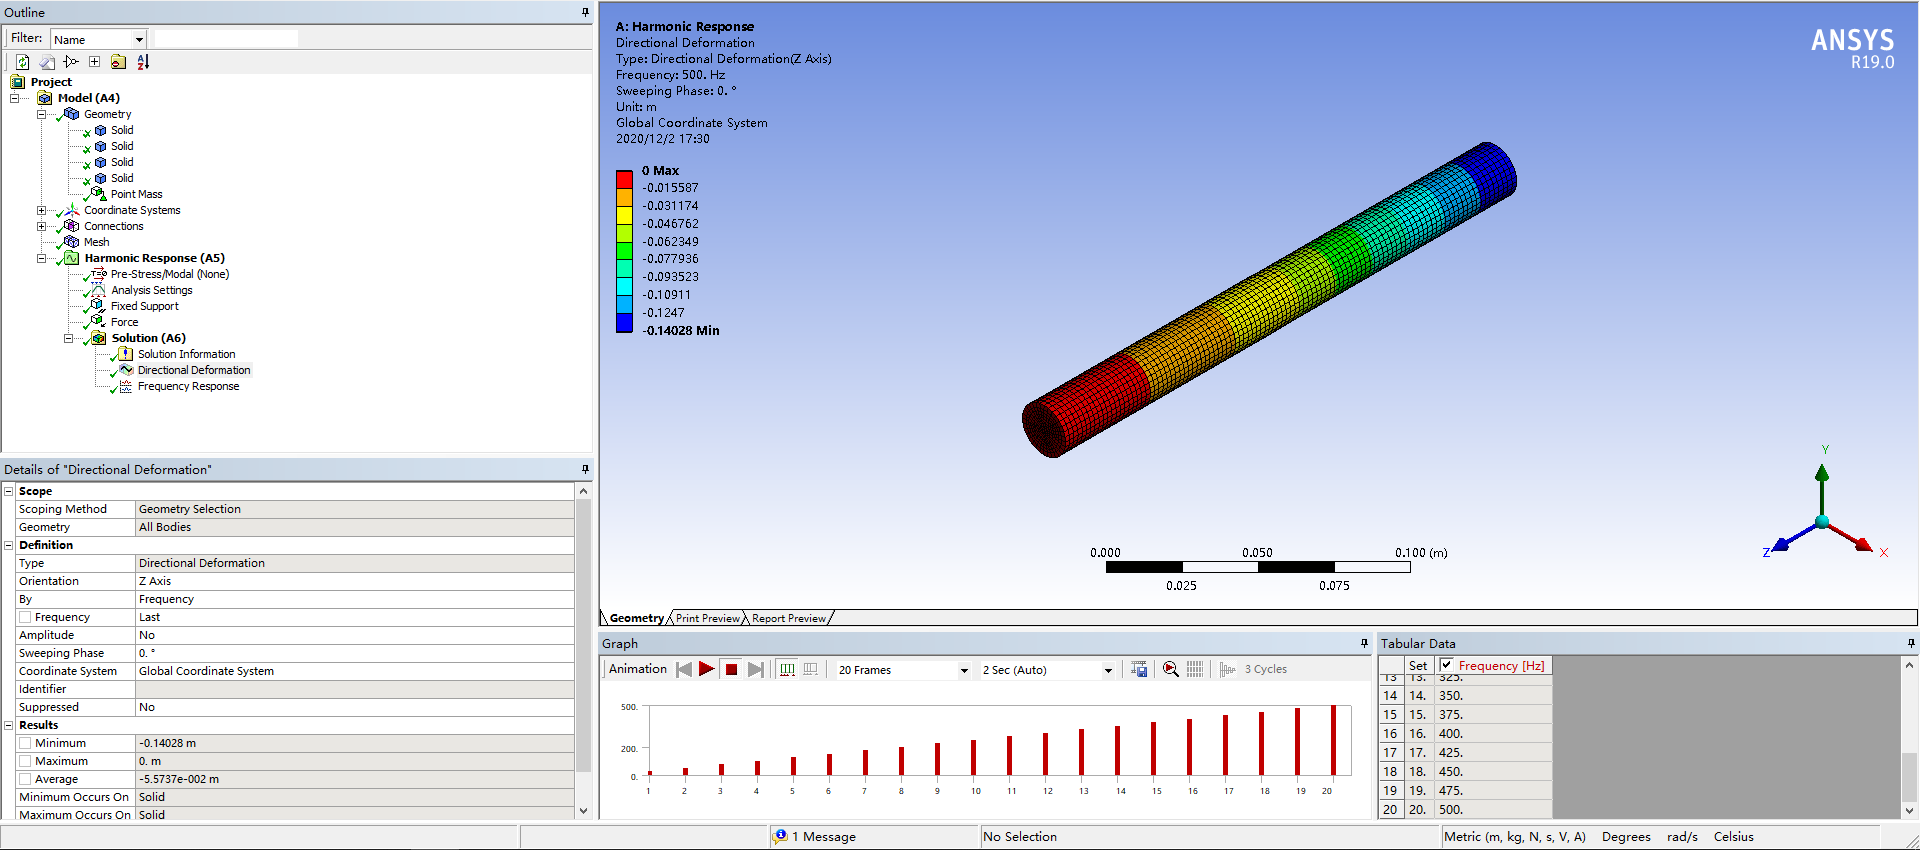This screenshot has height=850, width=1920.
Task: Switch to the Geometry tab
Action: tap(636, 618)
